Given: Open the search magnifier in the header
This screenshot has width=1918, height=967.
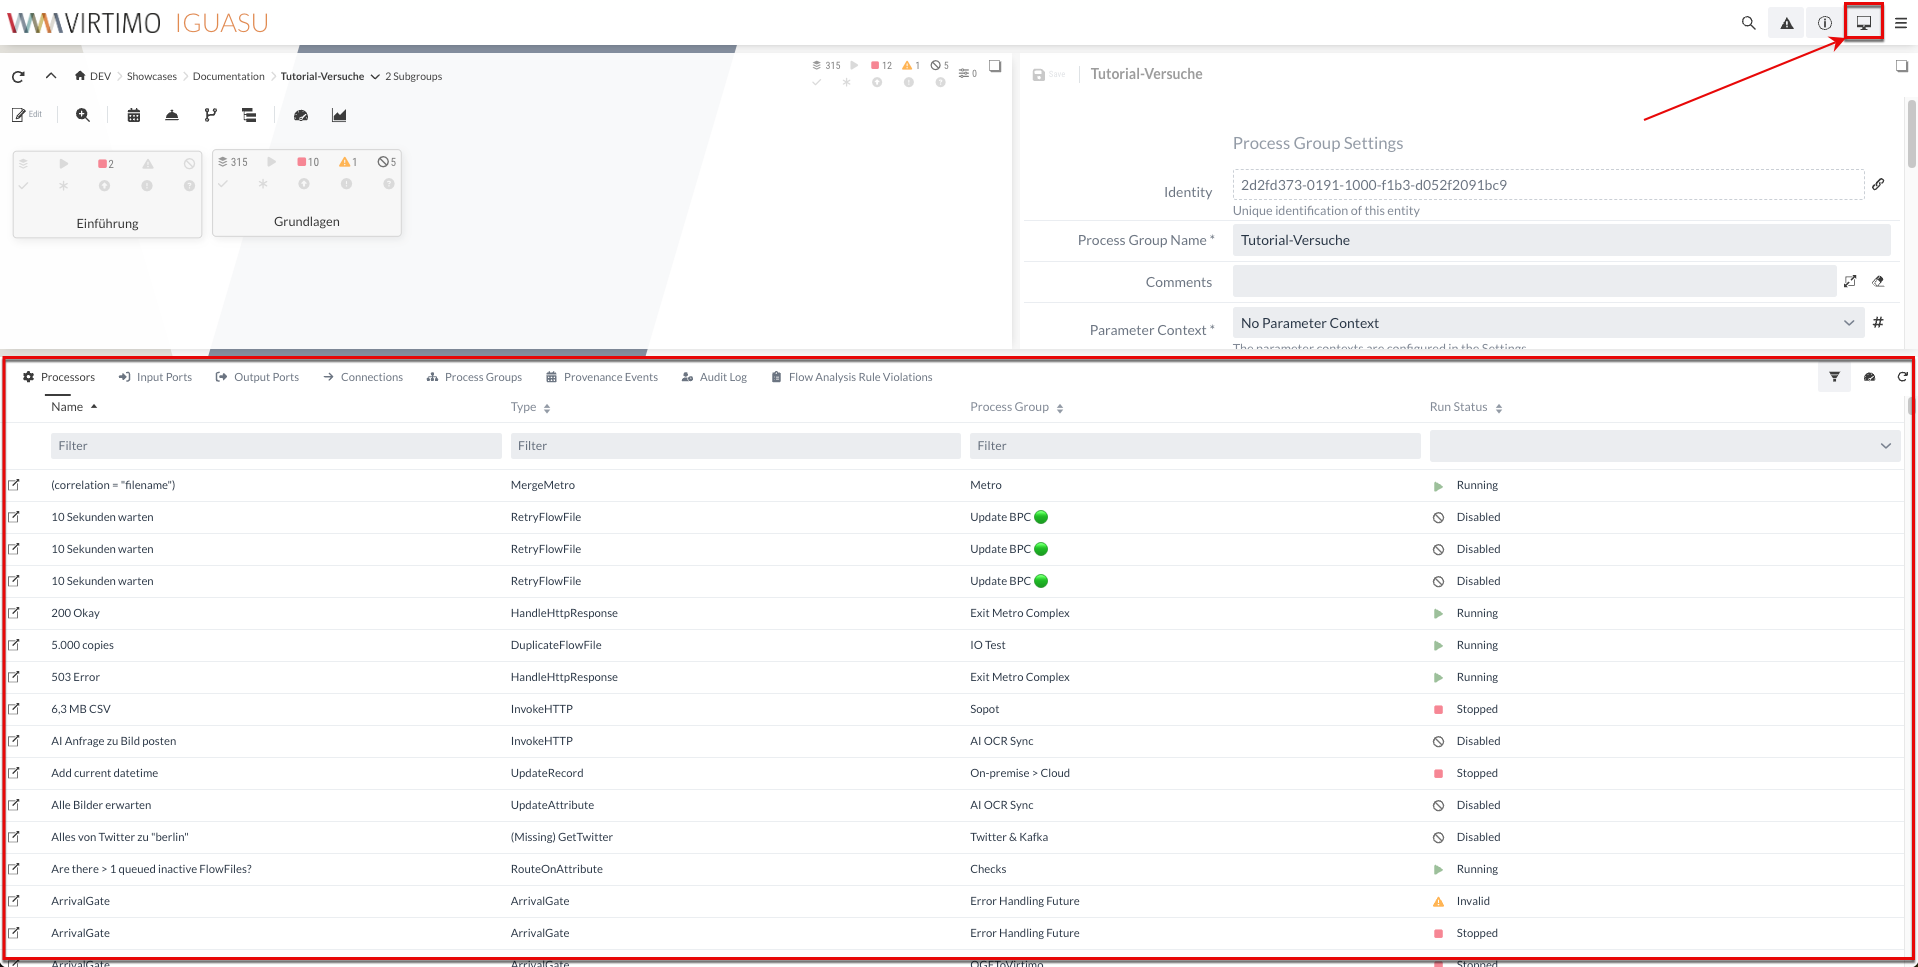Looking at the screenshot, I should coord(1748,23).
